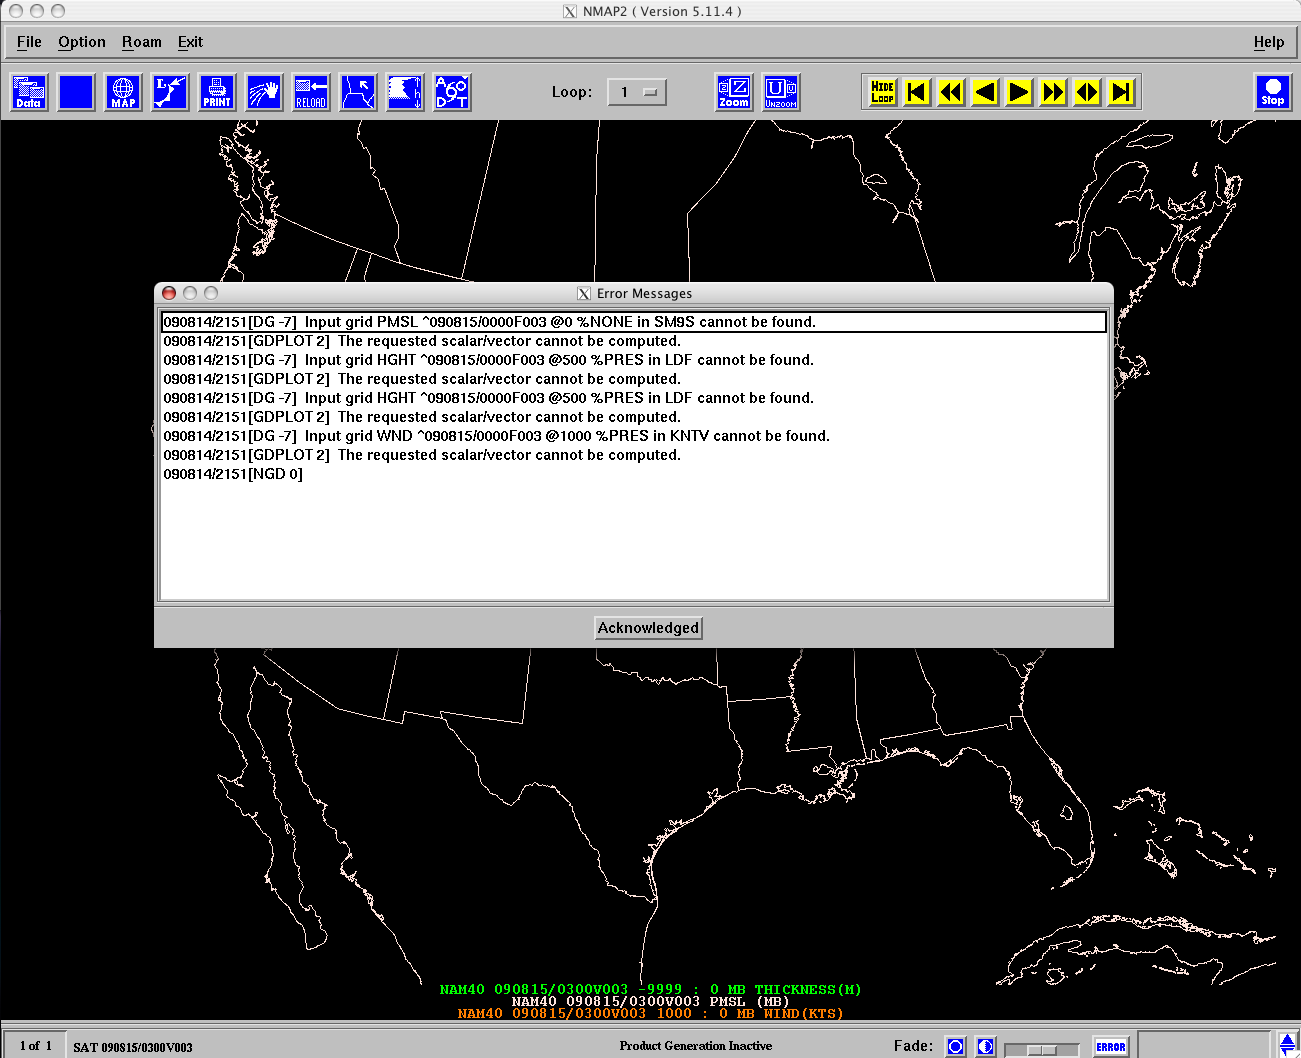The width and height of the screenshot is (1301, 1058).
Task: Open the Data selection window icon
Action: (x=29, y=92)
